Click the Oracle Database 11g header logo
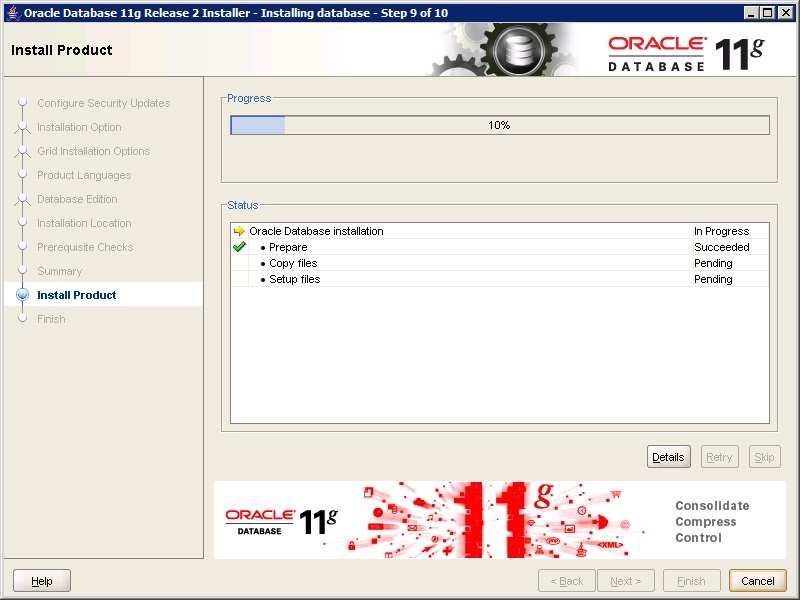800x600 pixels. tap(686, 53)
